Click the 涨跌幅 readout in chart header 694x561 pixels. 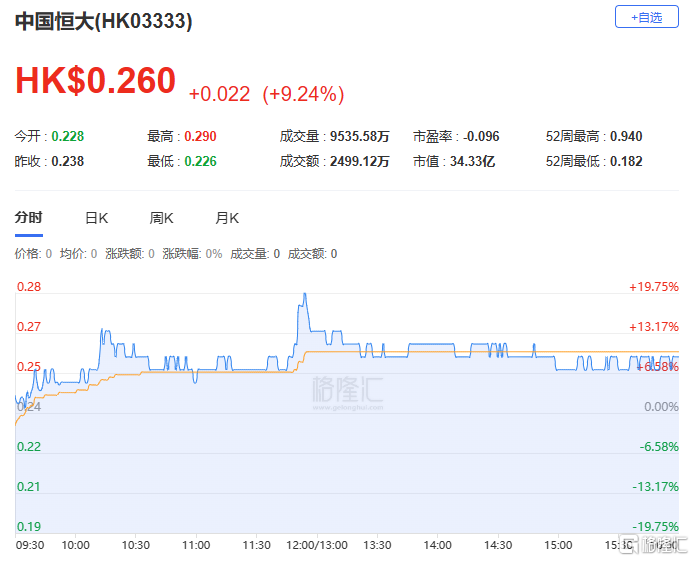(192, 254)
